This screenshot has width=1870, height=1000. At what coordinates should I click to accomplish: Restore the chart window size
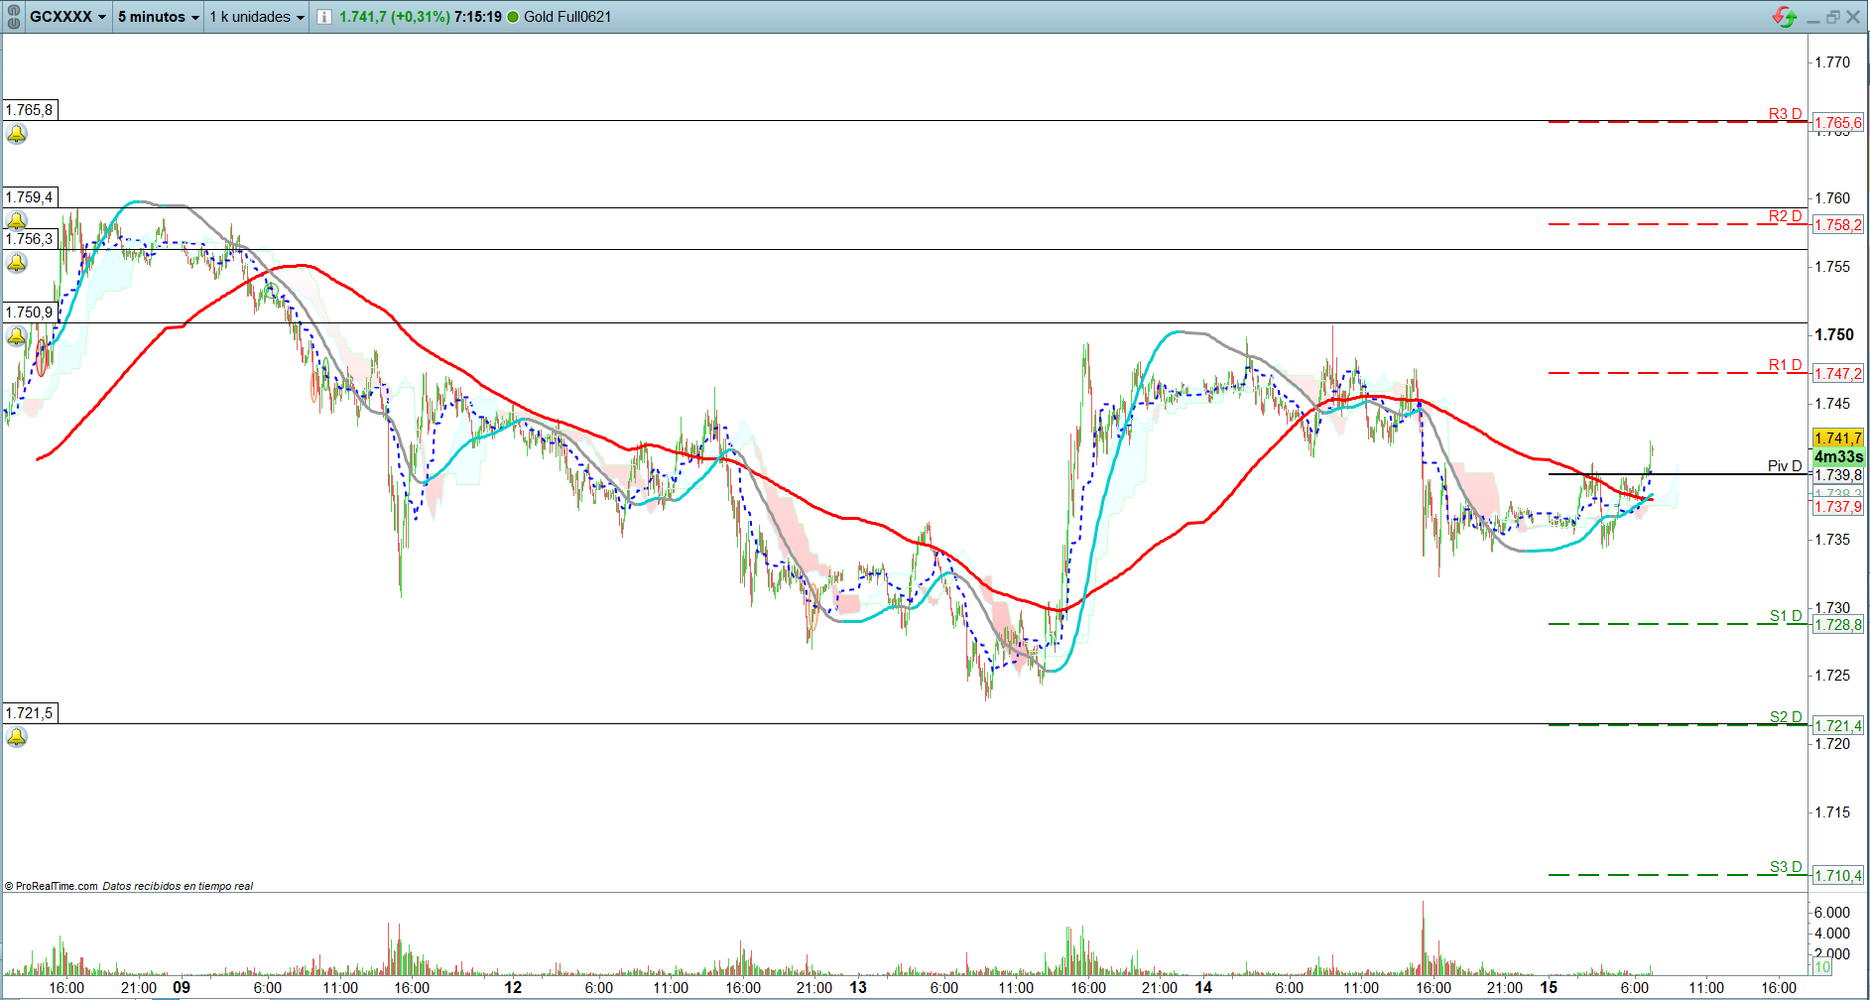click(1832, 17)
